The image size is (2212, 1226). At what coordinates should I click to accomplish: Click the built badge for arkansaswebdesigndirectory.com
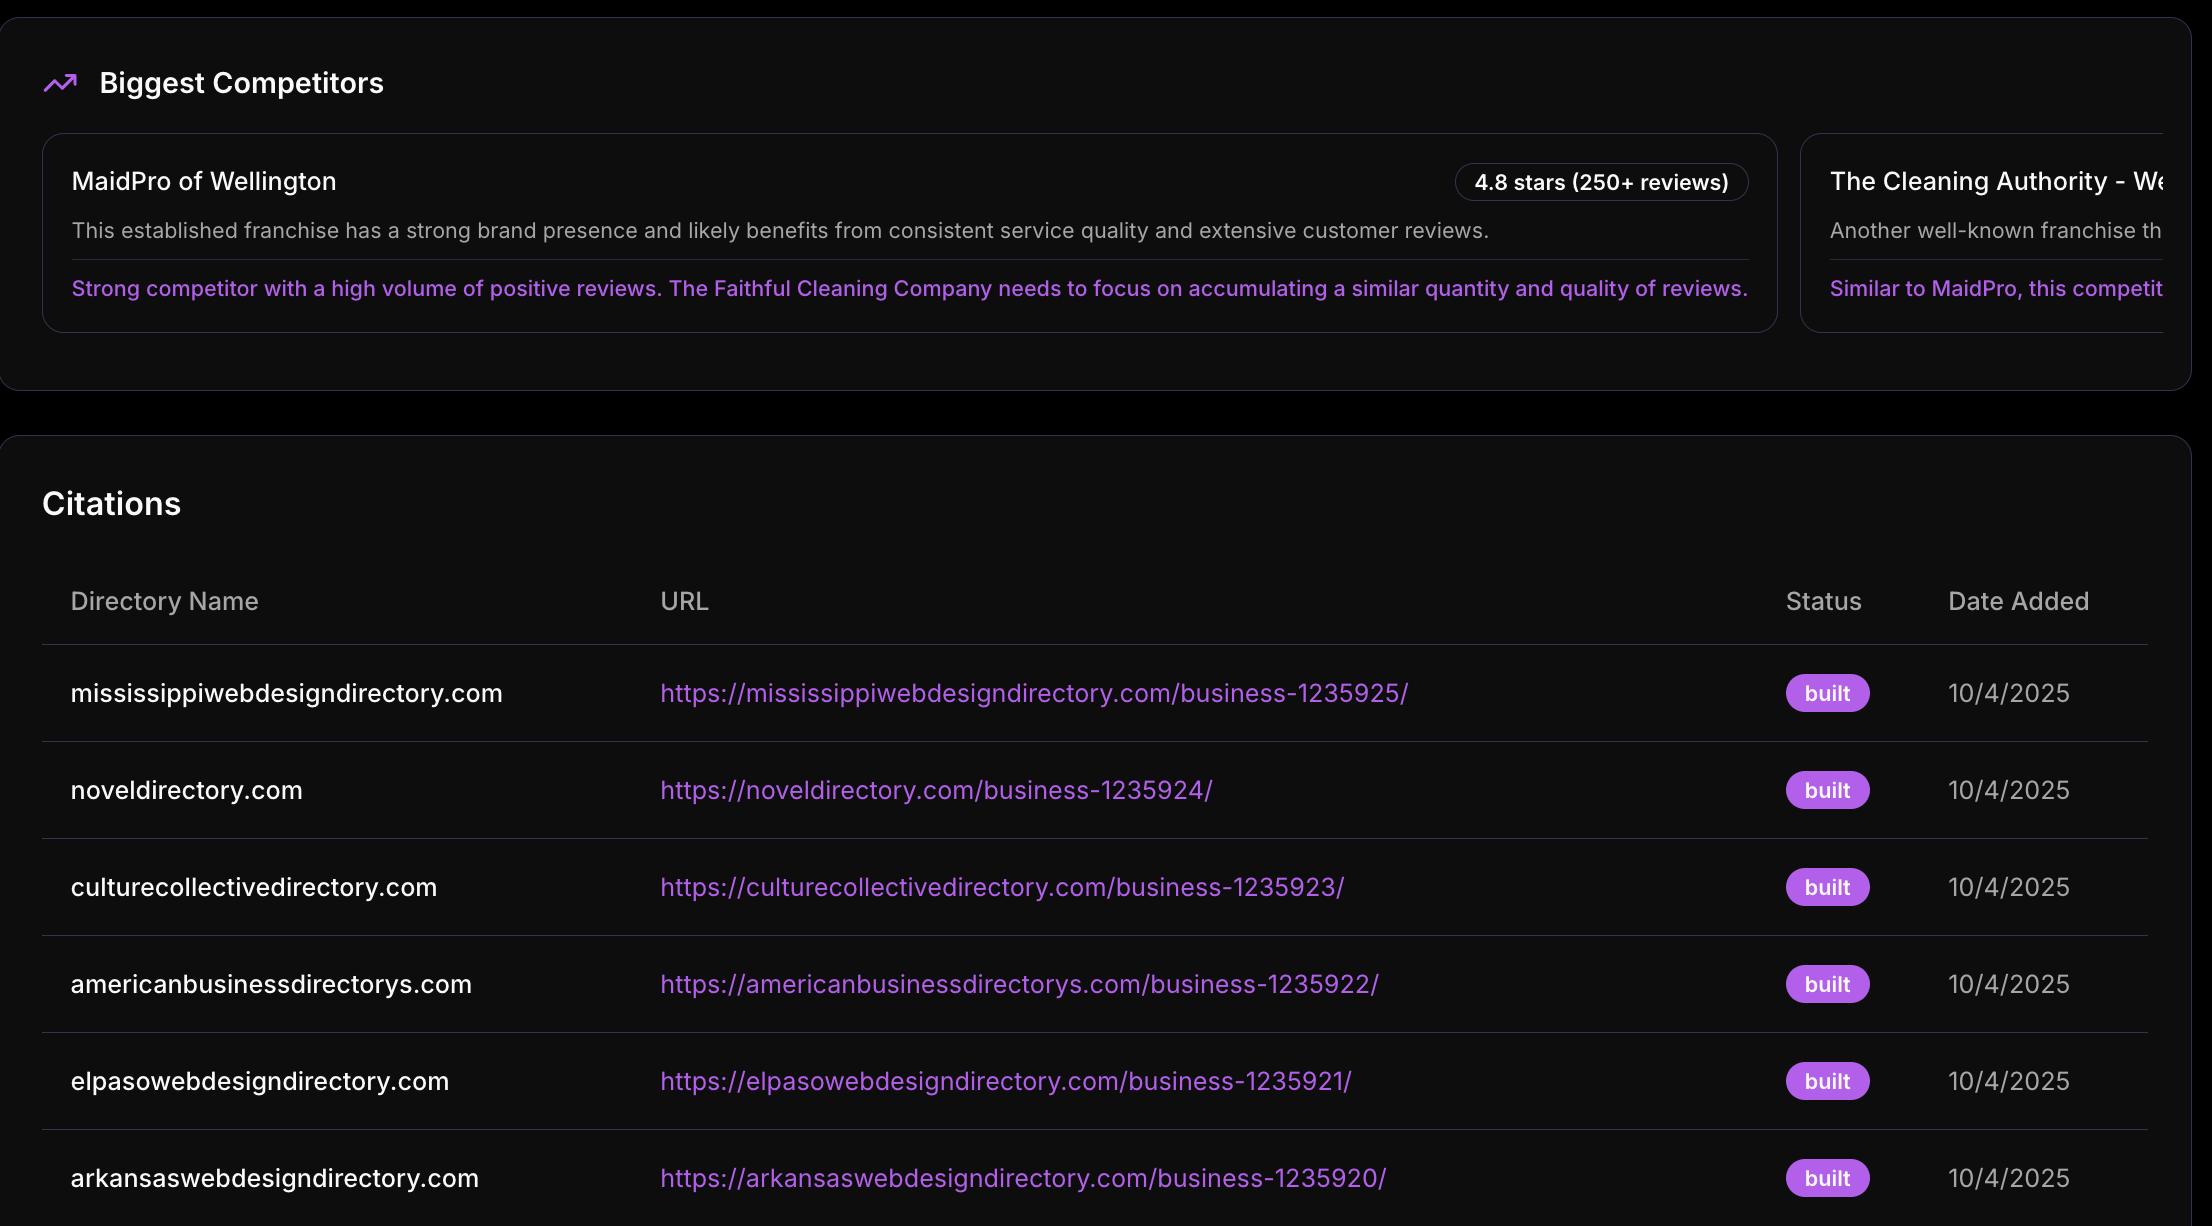pos(1826,1178)
